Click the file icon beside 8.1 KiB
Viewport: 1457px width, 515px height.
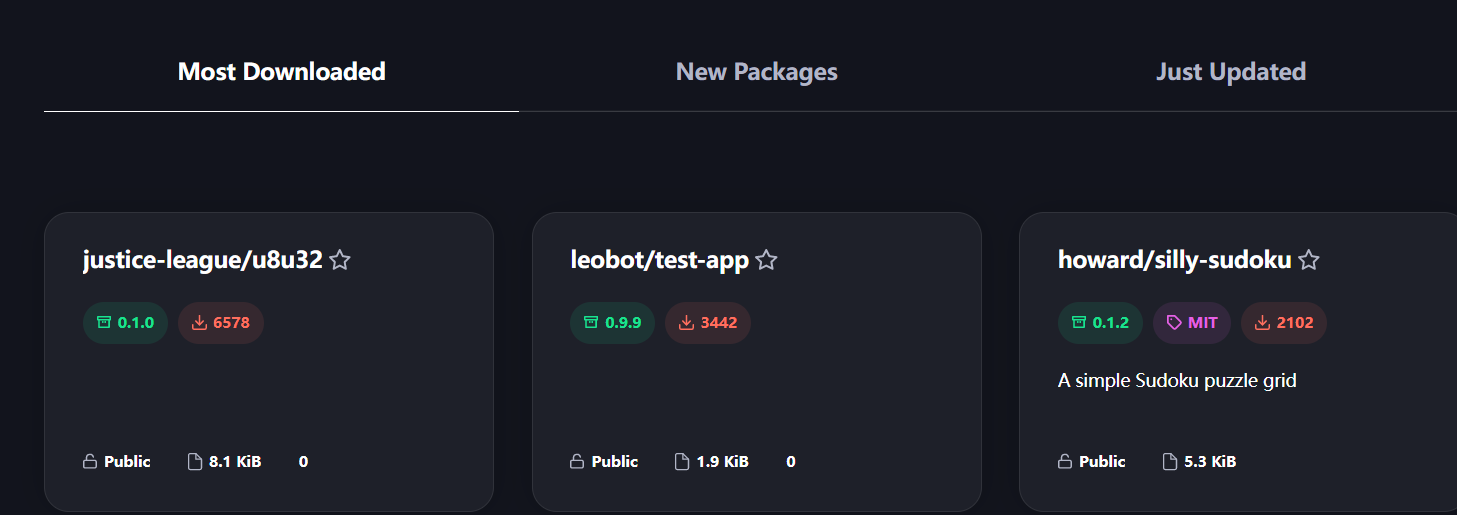tap(195, 462)
